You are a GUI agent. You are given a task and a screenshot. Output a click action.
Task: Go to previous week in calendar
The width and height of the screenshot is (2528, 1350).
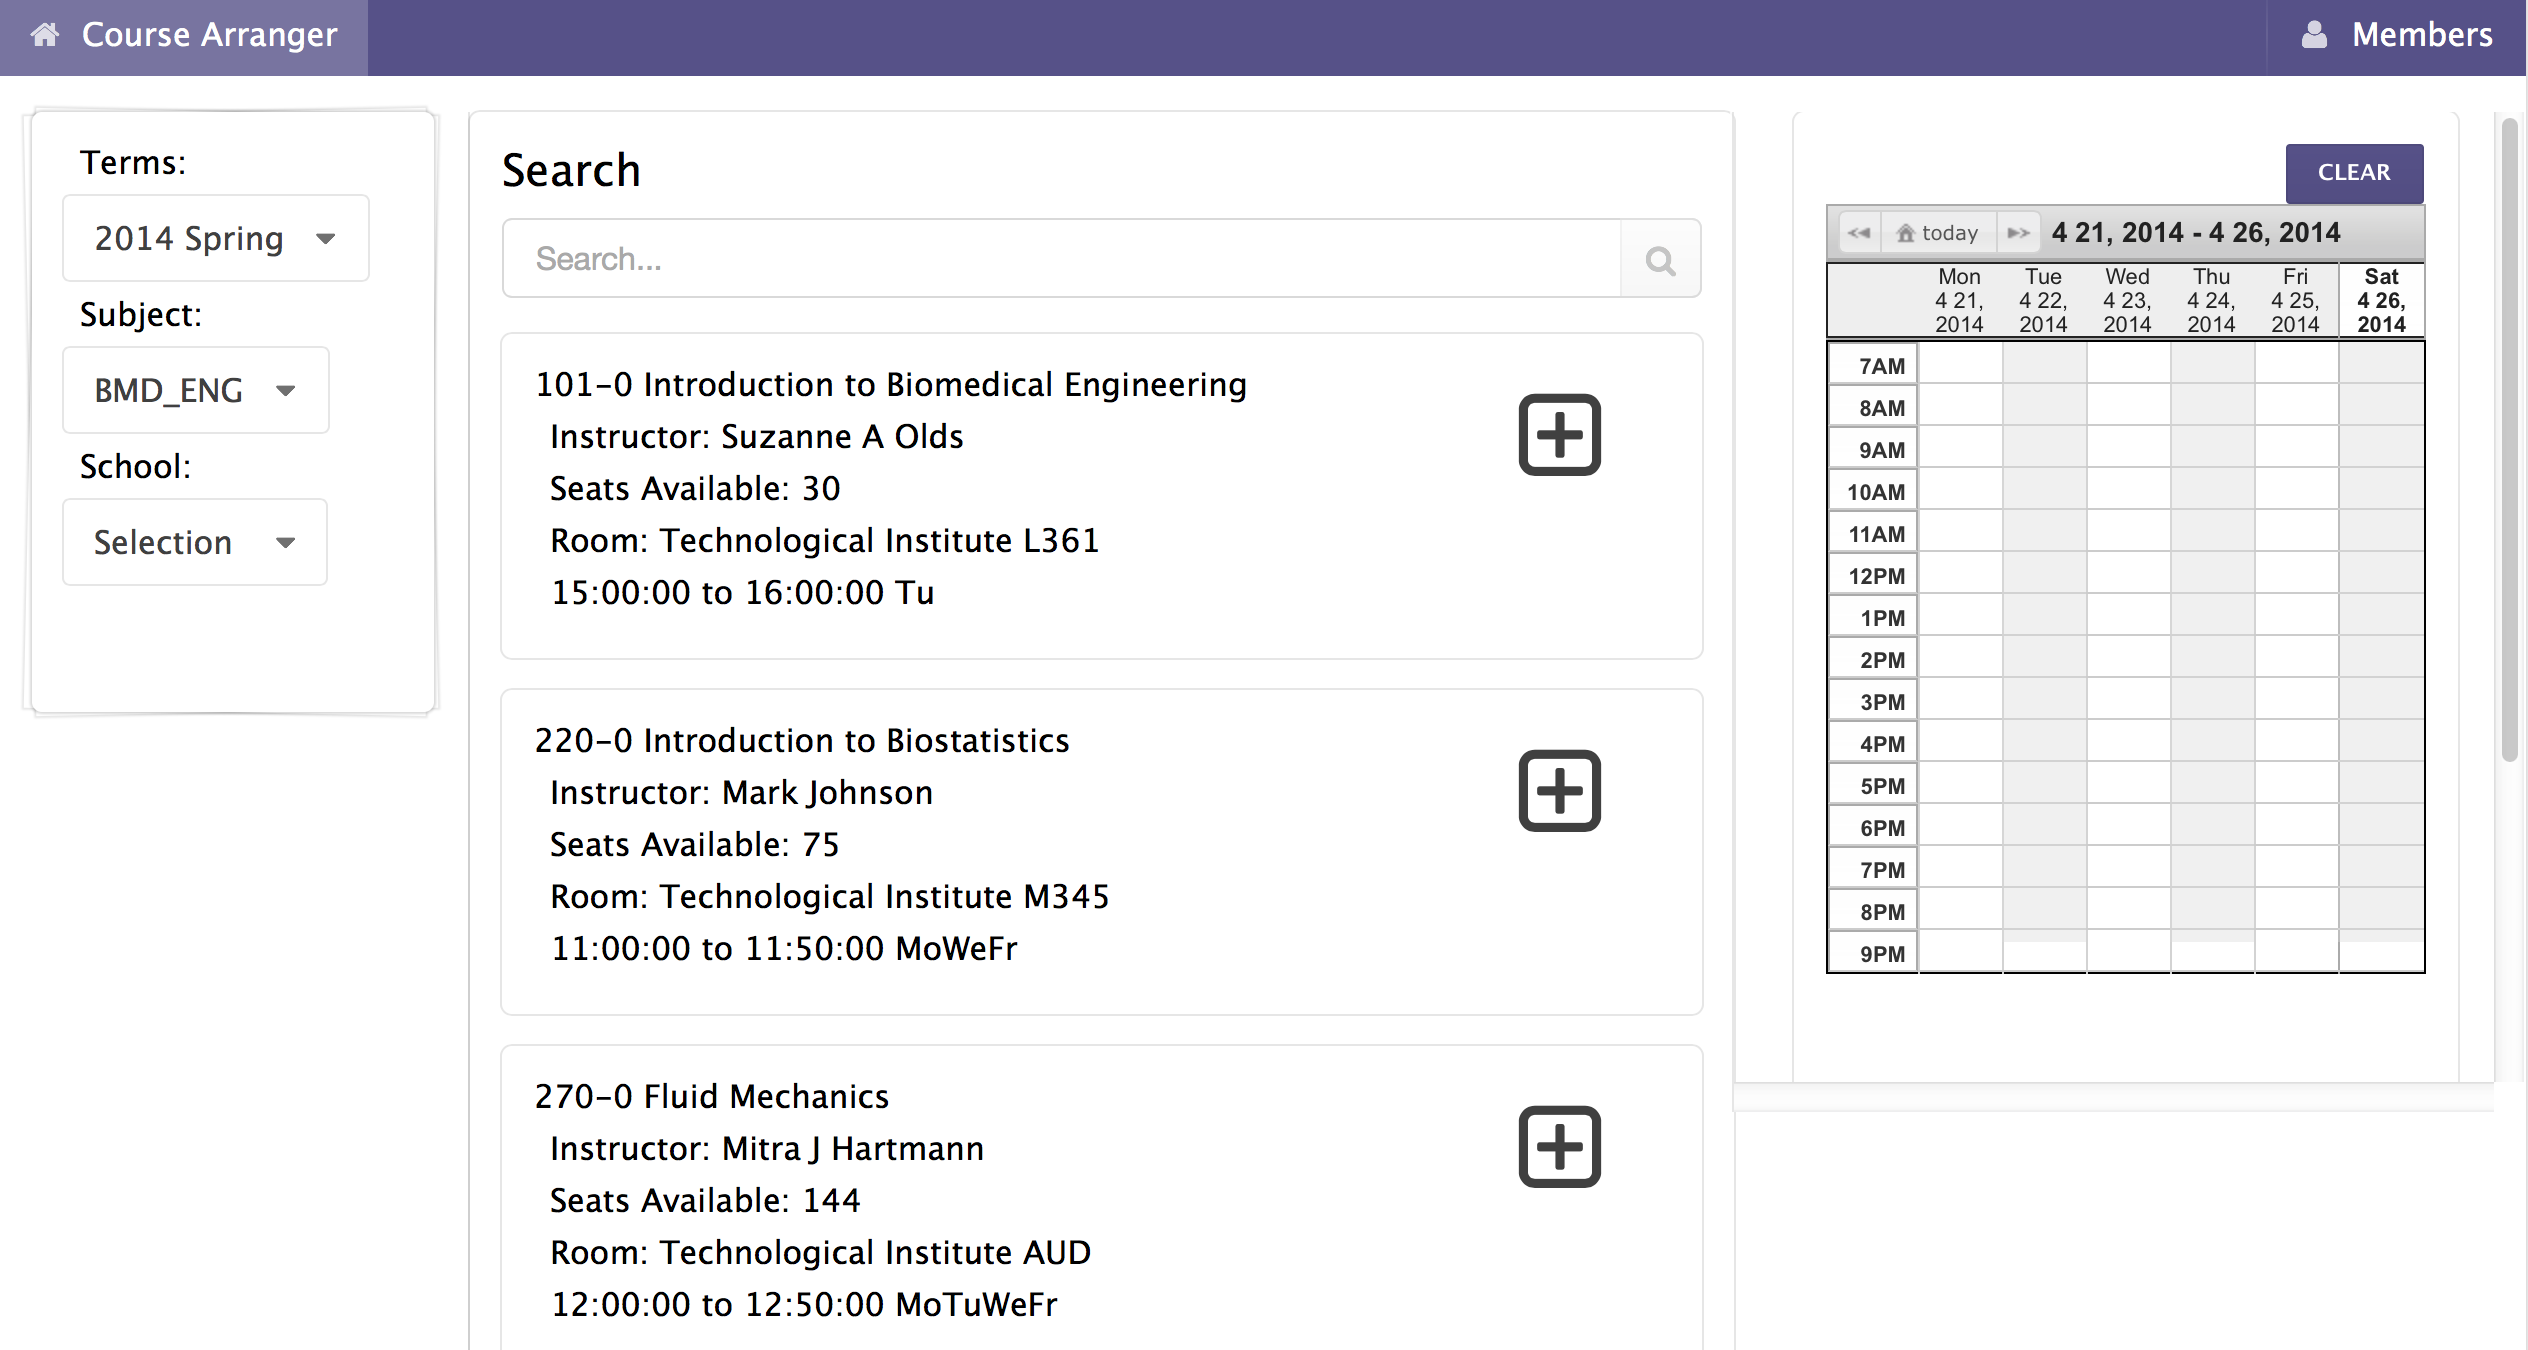pyautogui.click(x=1859, y=233)
